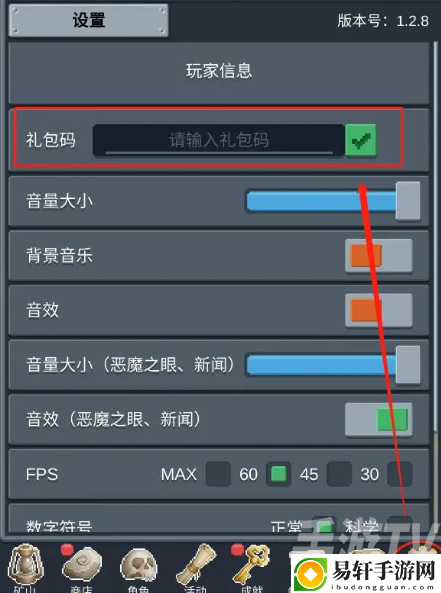
Task: Open the golden key achievements icon
Action: (x=252, y=564)
